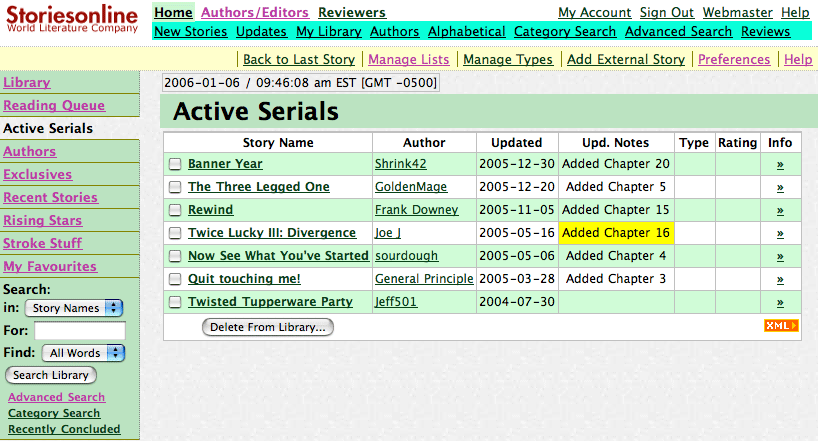Check the Twice Lucky III: Divergence box

tap(175, 233)
